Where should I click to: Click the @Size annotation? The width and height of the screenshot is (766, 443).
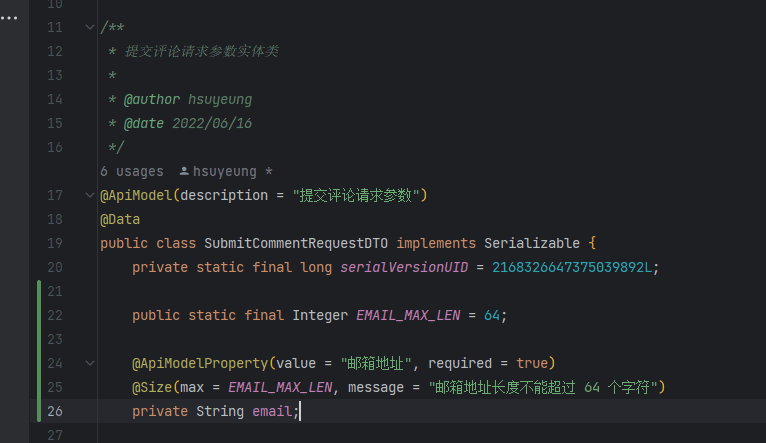[x=152, y=387]
